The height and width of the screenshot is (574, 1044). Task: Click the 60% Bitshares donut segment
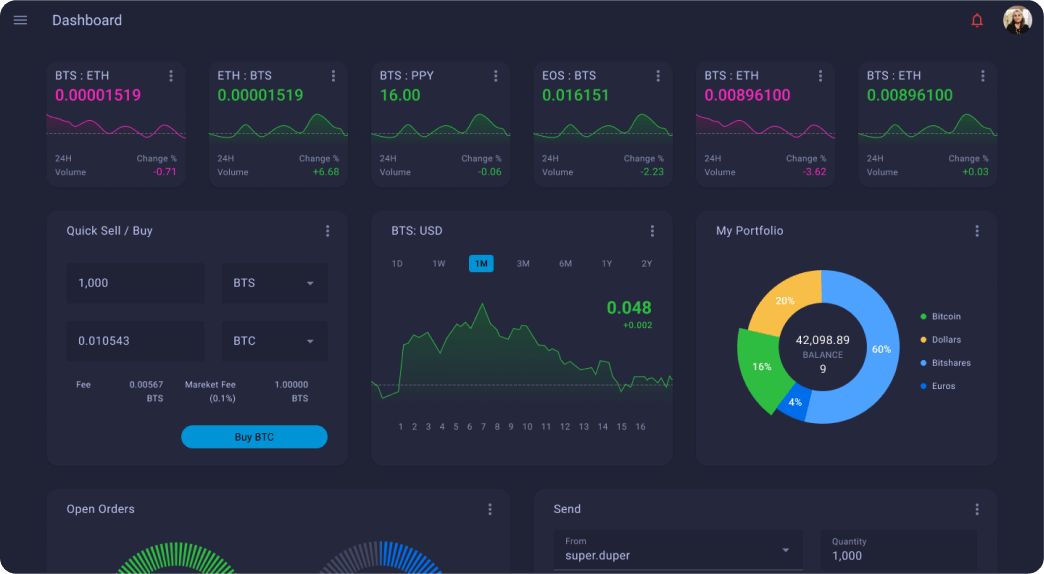point(880,350)
